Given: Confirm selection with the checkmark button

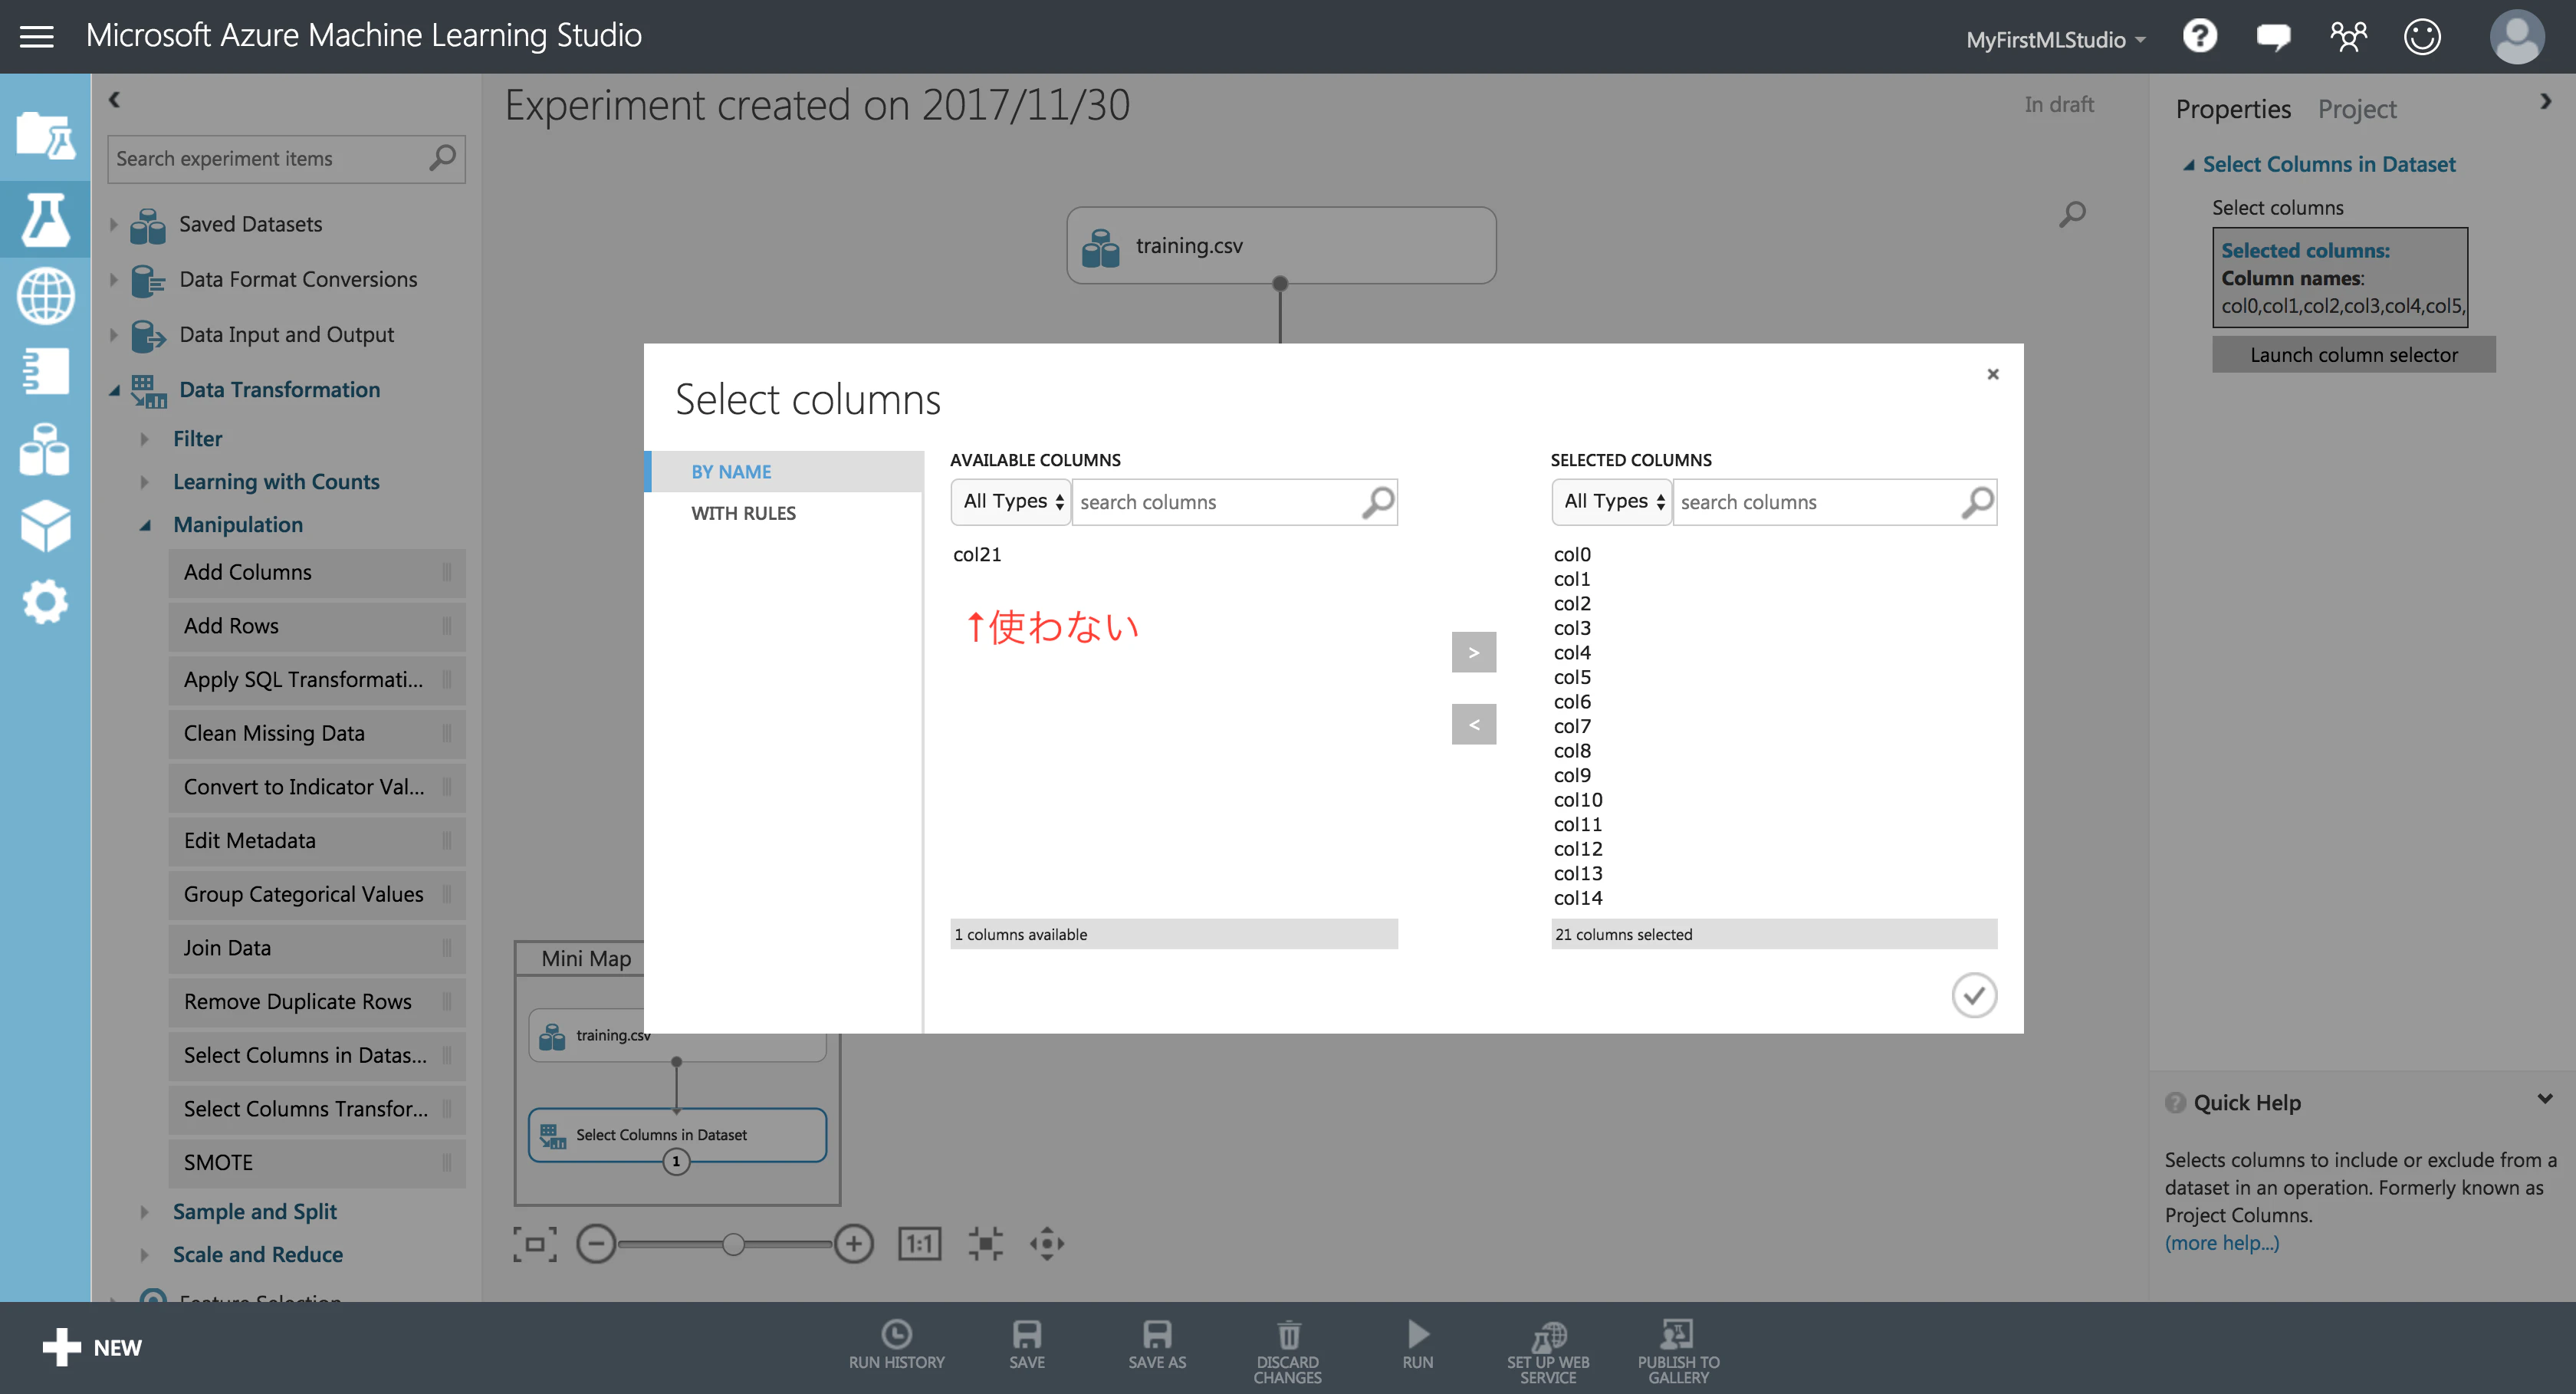Looking at the screenshot, I should [1974, 995].
